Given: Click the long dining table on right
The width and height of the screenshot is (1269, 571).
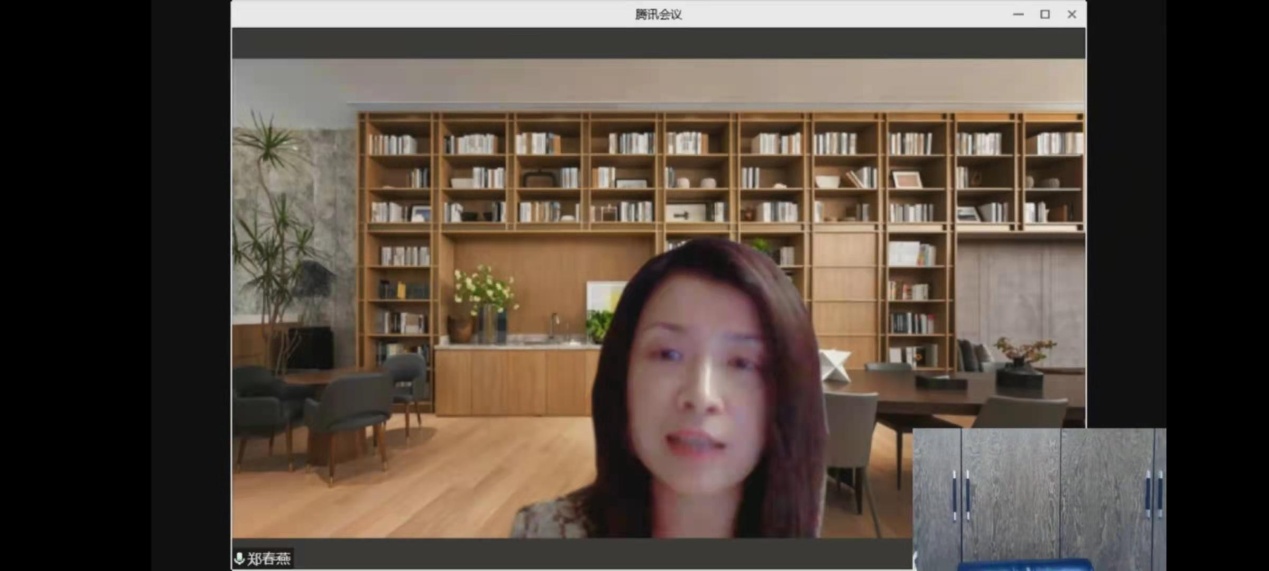Looking at the screenshot, I should point(960,392).
